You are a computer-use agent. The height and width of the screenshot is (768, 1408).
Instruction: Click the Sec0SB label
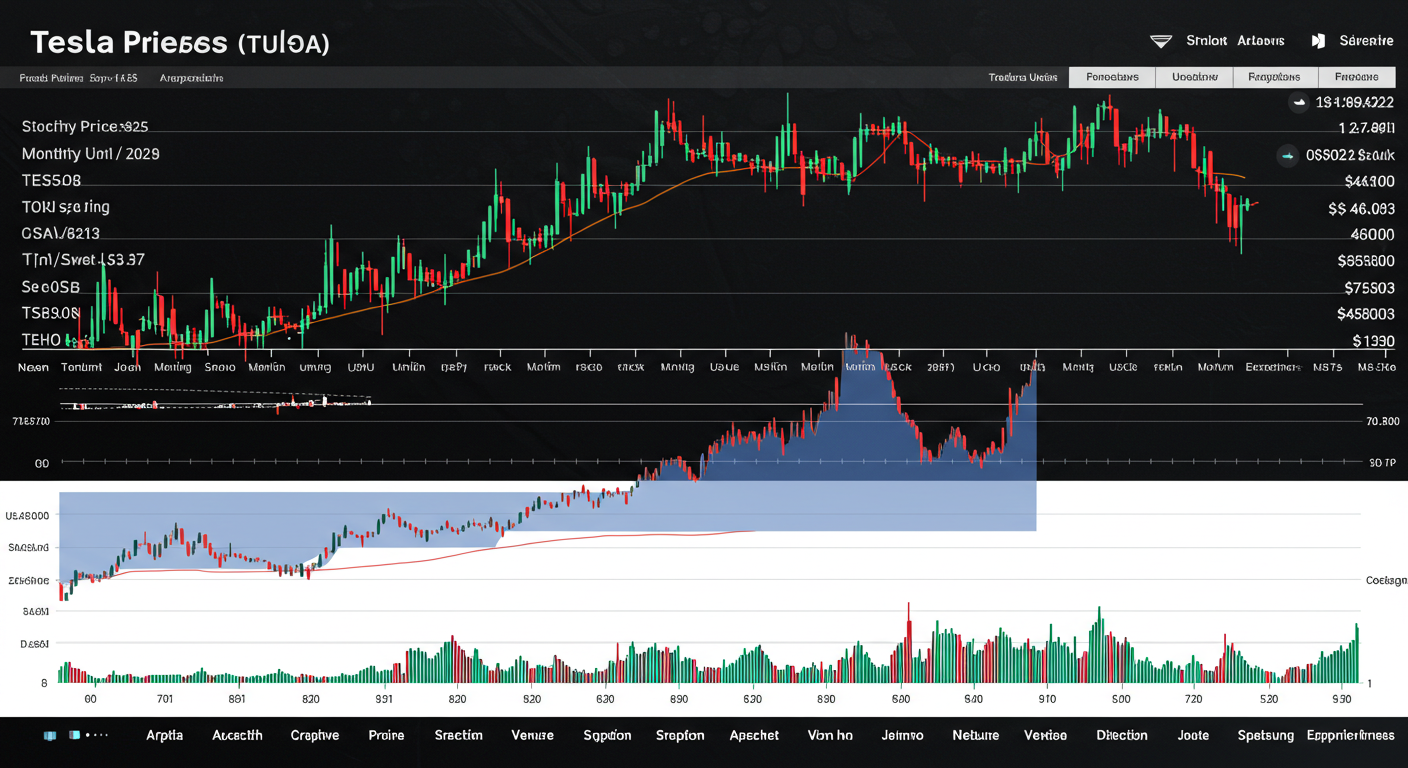click(x=50, y=287)
